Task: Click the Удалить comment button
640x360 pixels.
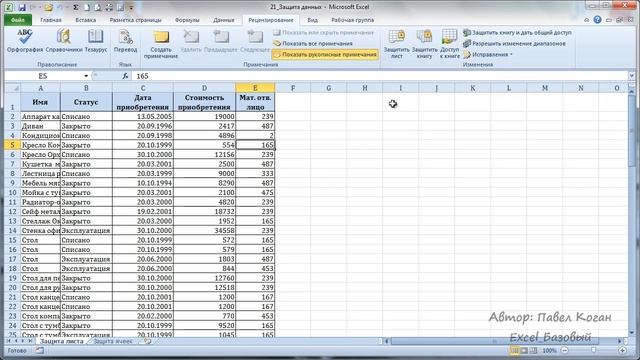Action: pyautogui.click(x=191, y=40)
